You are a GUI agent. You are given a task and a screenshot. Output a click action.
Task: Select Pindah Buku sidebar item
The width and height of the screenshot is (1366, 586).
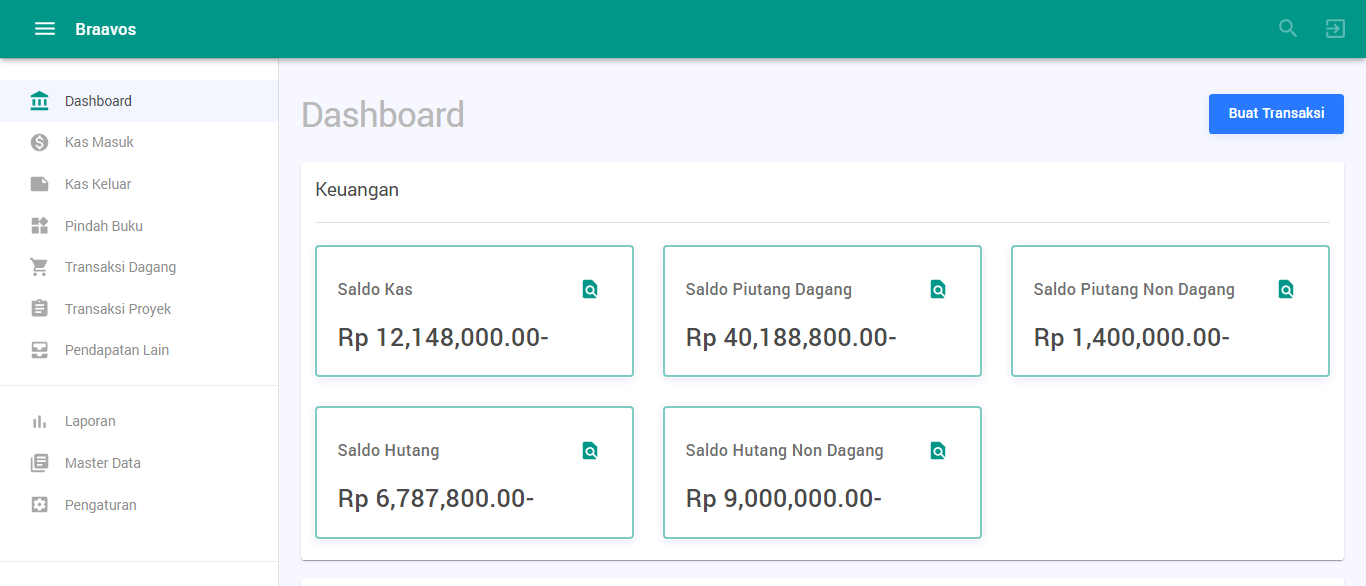click(103, 226)
